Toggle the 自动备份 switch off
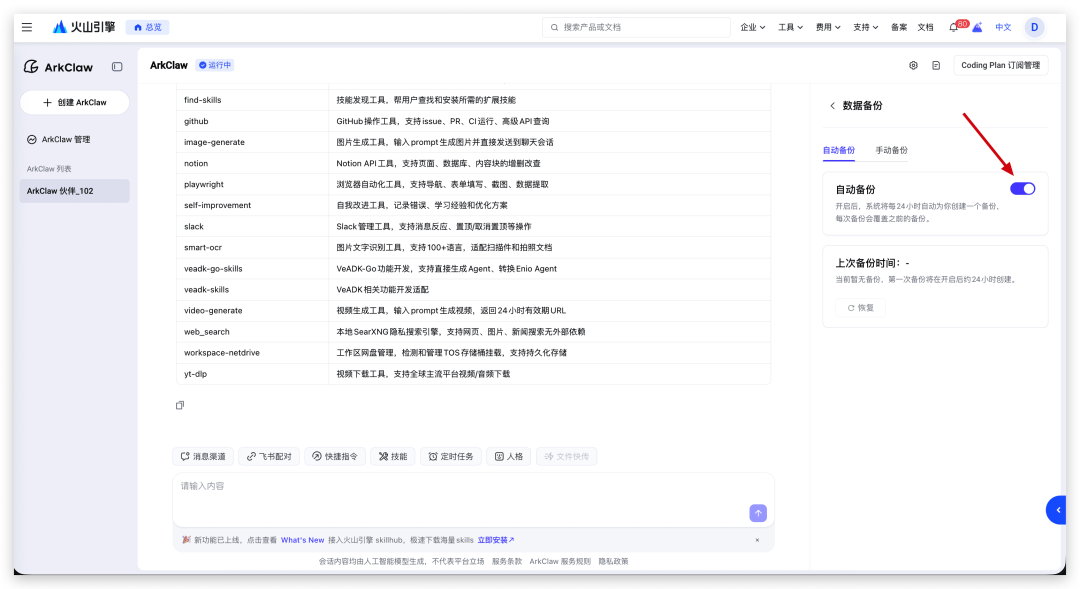Viewport: 1080px width, 589px height. coord(1022,189)
